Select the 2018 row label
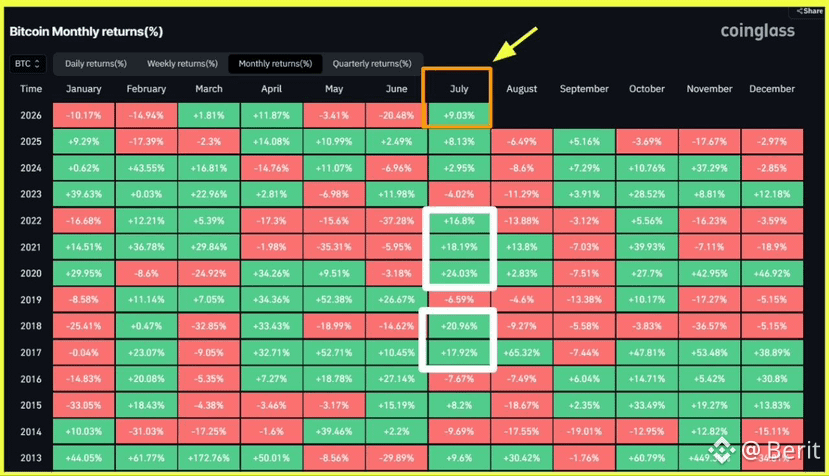Screen dimensions: 829x476 [x=31, y=326]
